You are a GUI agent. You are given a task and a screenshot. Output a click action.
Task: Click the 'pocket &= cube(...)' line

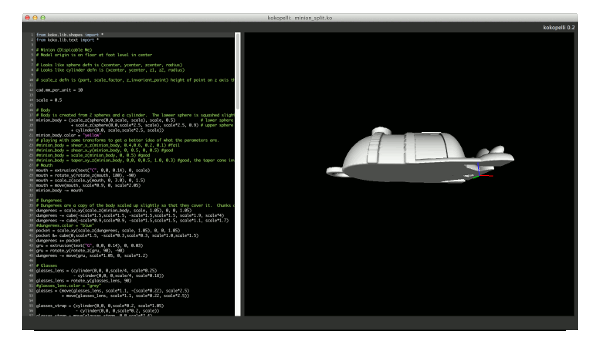[x=117, y=236]
